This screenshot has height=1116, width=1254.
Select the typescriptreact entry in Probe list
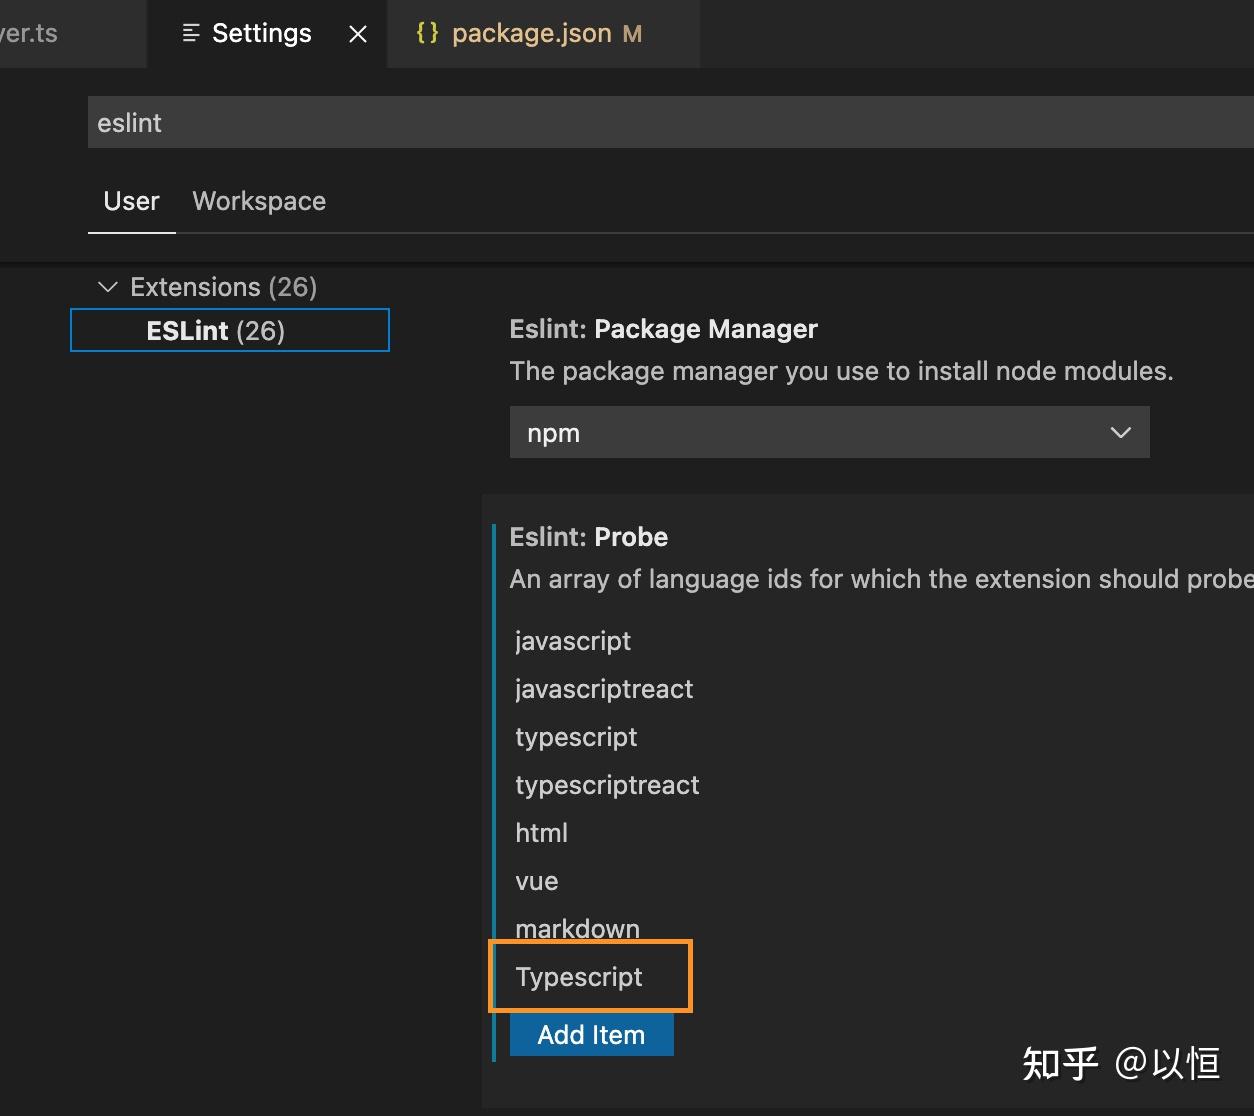tap(607, 785)
